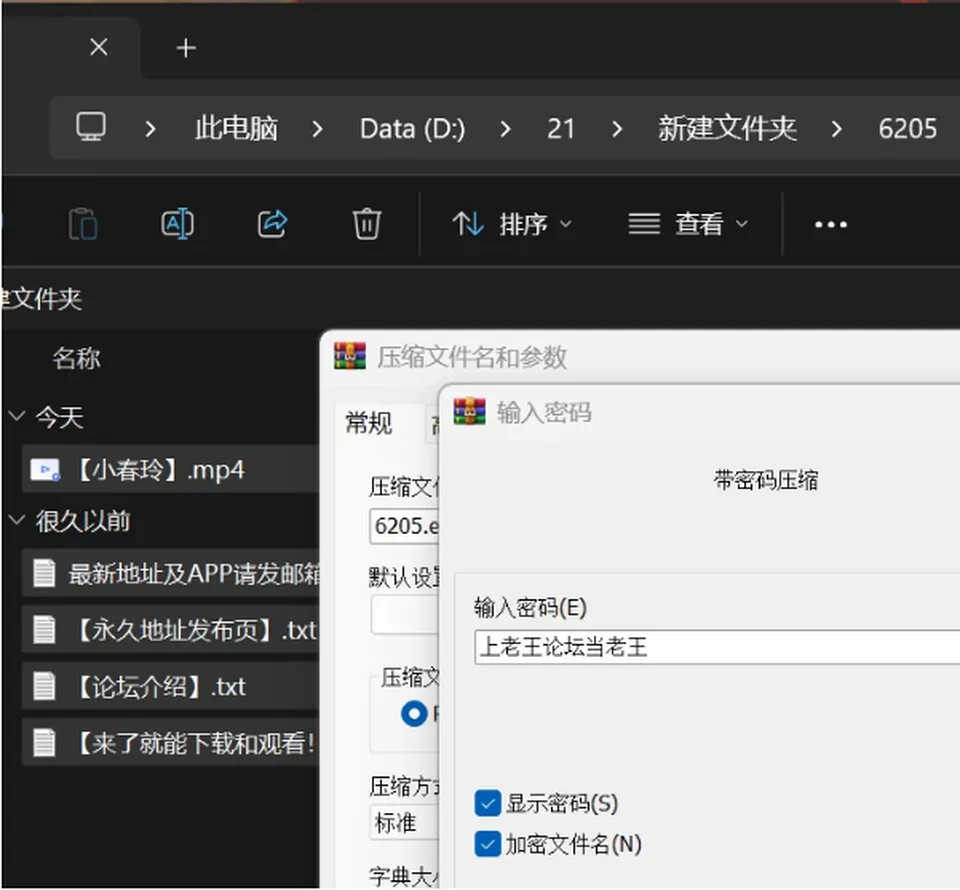Collapse the 很久以前 file group
960x890 pixels.
click(x=17, y=520)
